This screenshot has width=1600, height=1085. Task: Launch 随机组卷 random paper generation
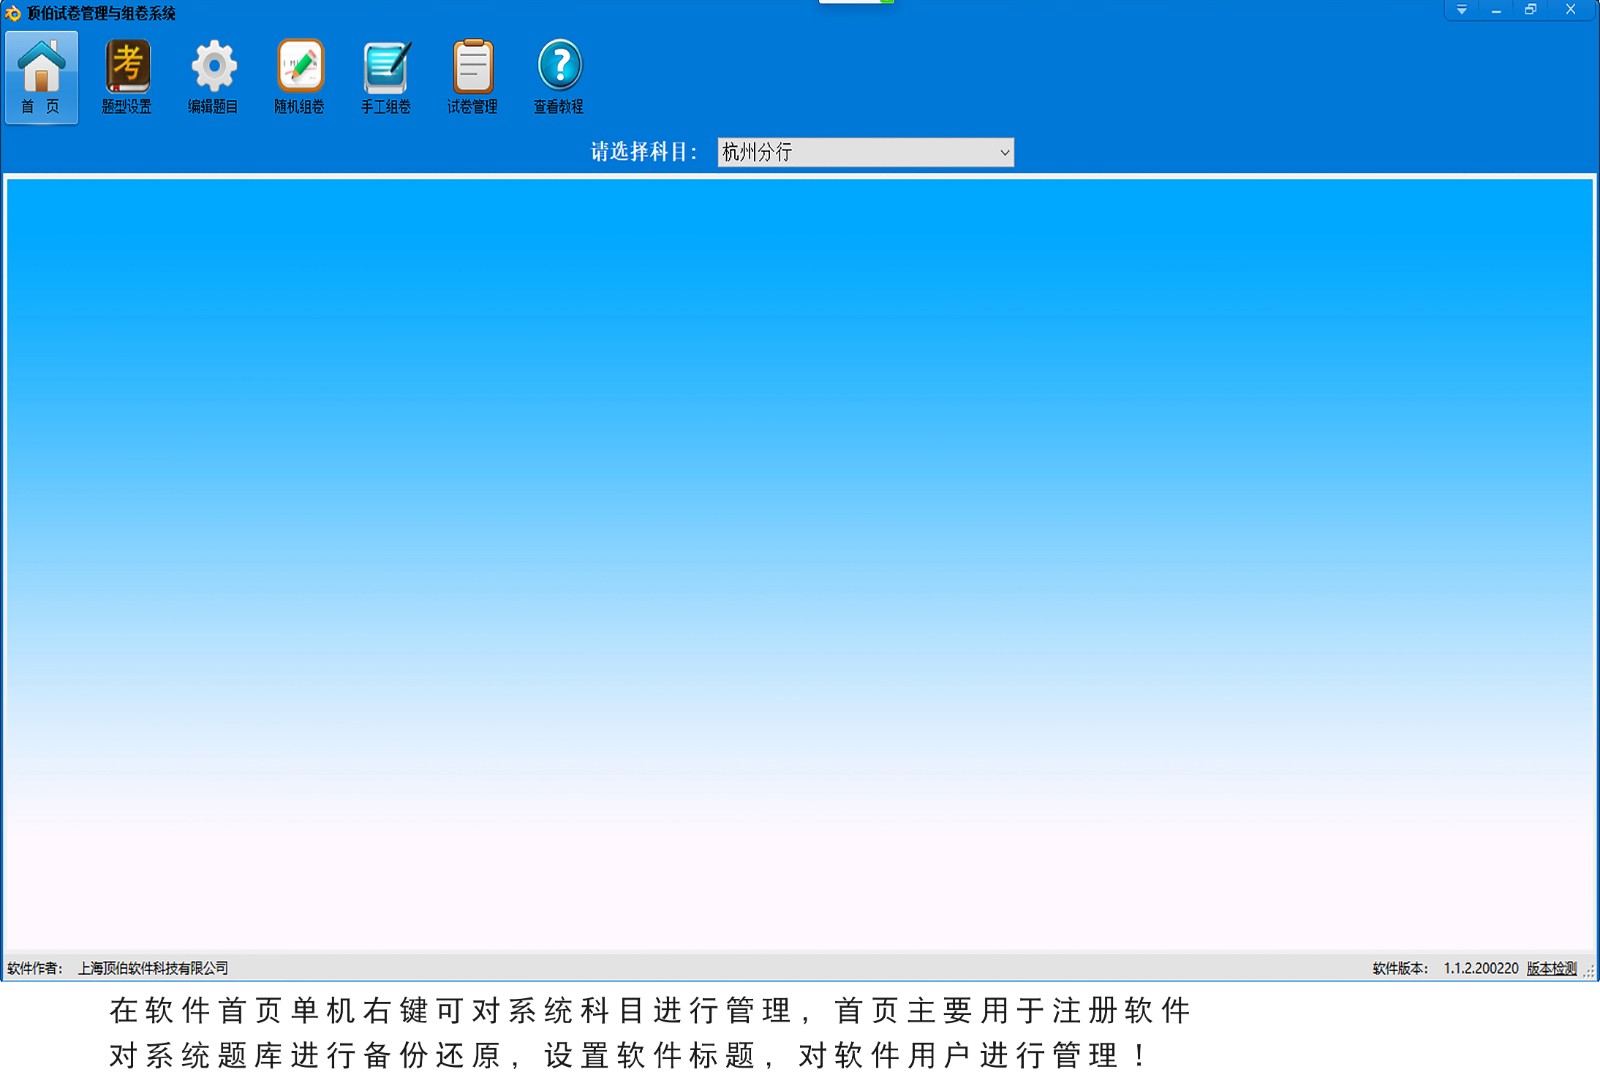click(x=300, y=77)
